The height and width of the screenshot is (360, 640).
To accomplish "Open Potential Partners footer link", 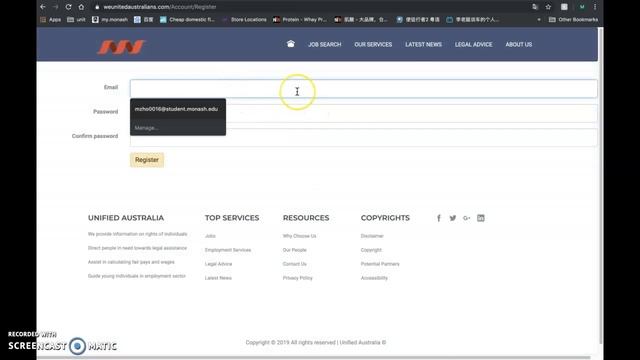I will 380,264.
